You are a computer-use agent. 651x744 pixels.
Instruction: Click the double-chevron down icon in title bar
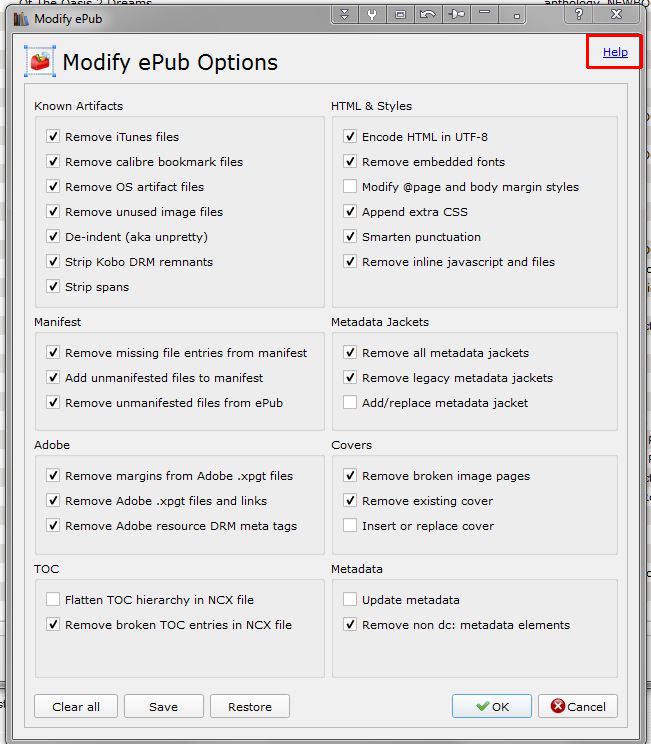pyautogui.click(x=345, y=15)
